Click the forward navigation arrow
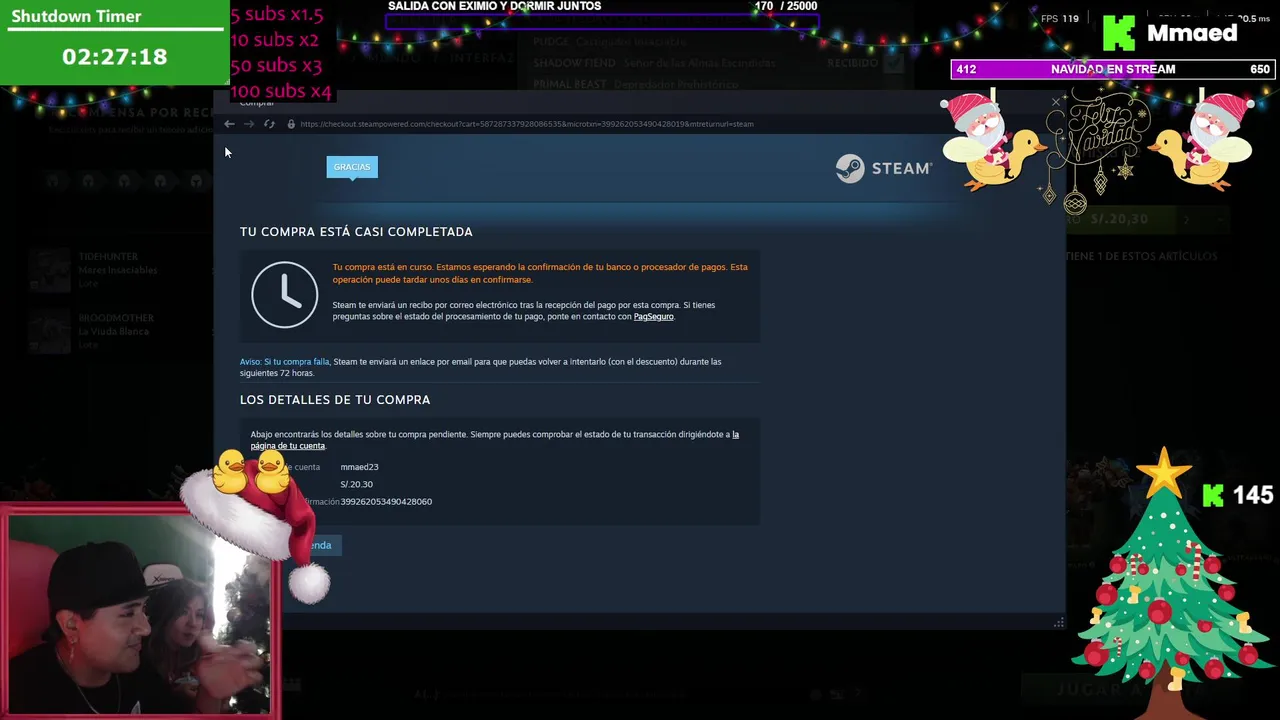The height and width of the screenshot is (720, 1280). (x=249, y=124)
